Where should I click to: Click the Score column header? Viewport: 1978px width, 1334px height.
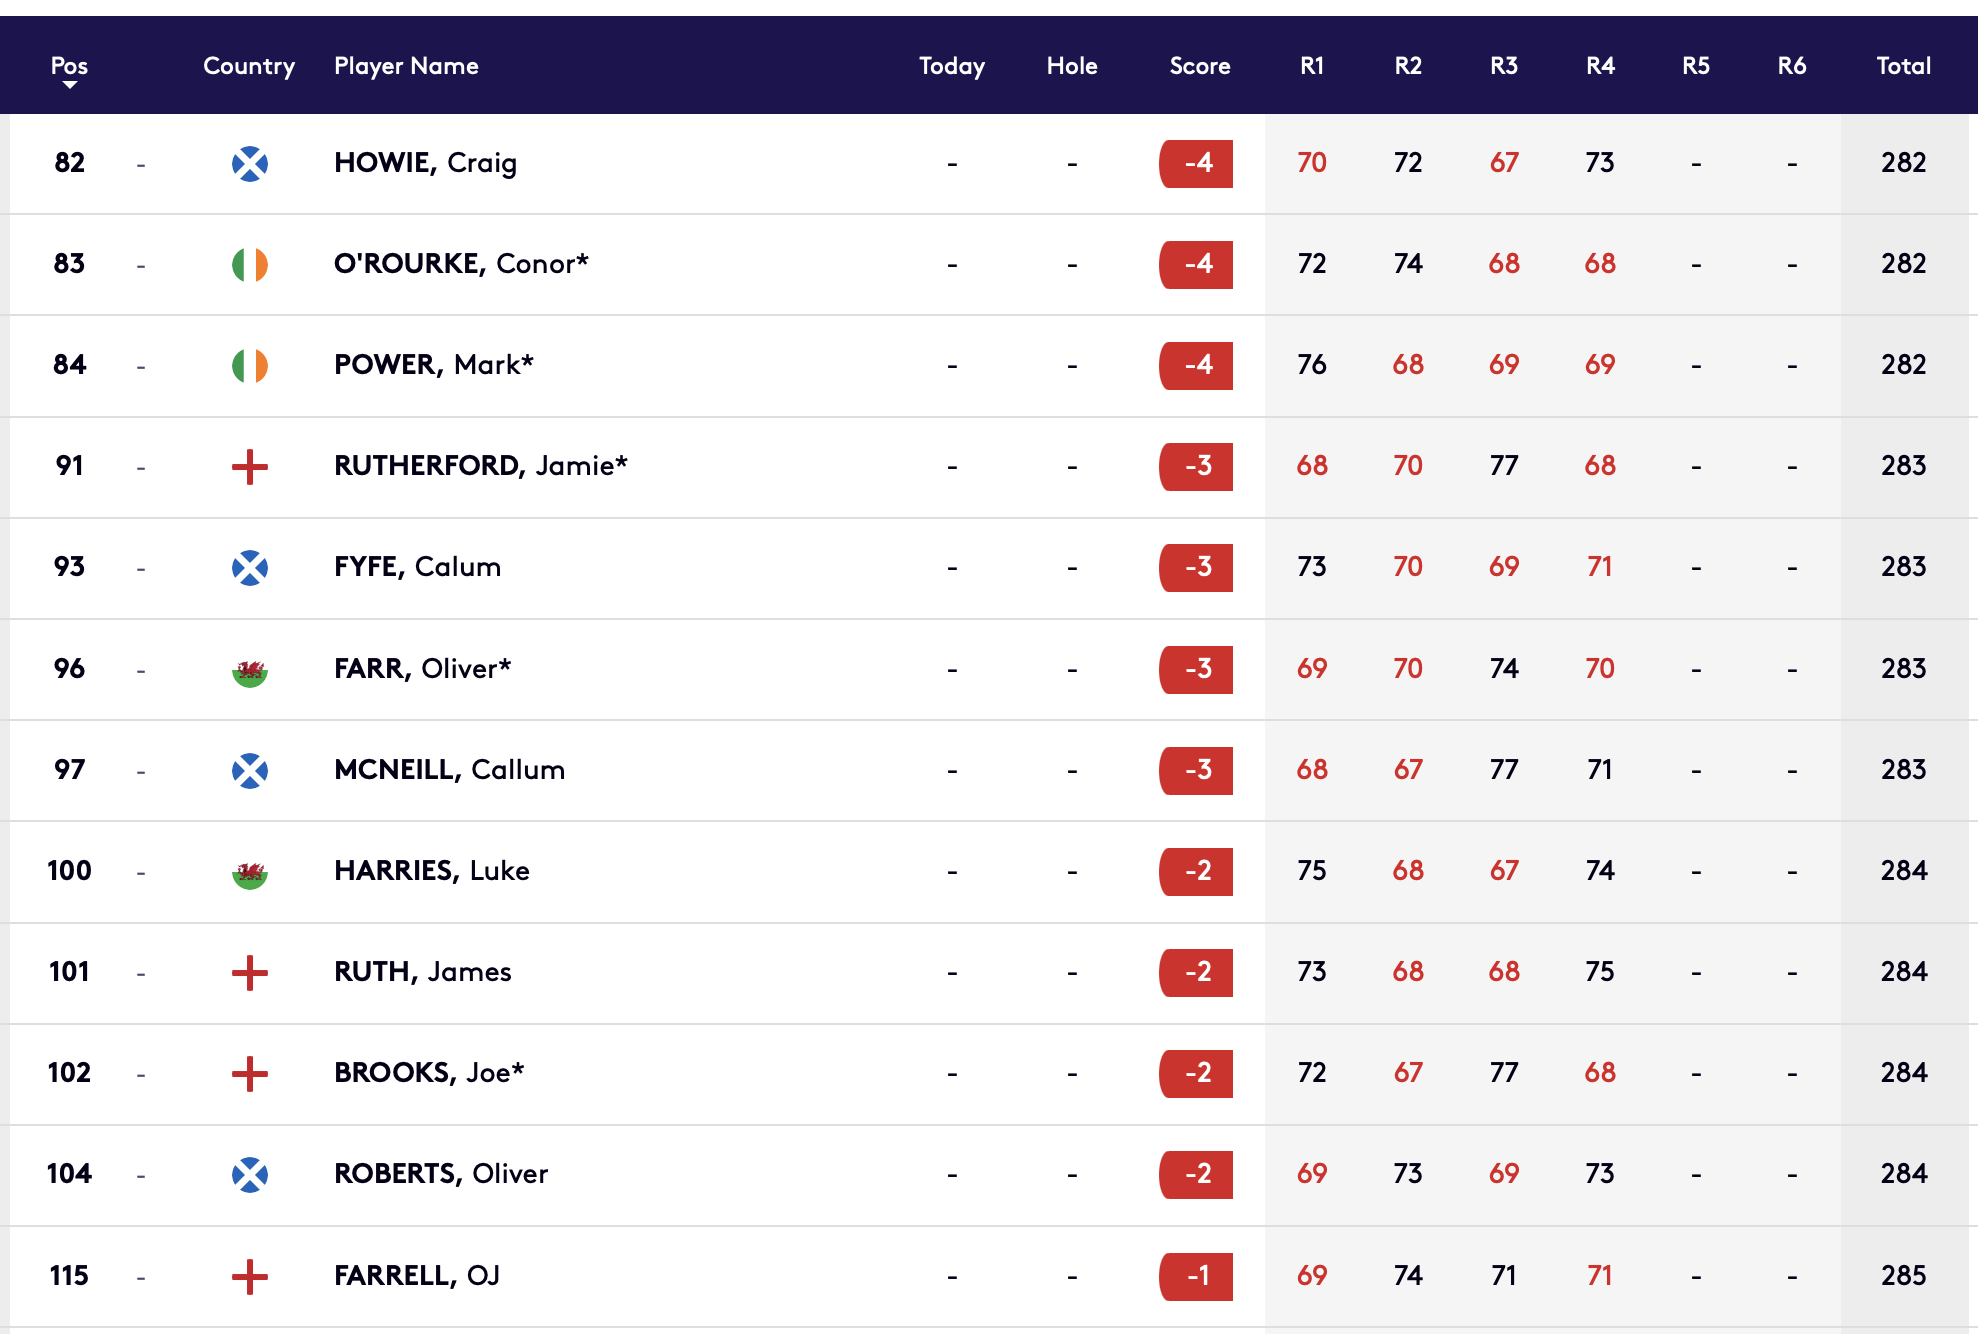point(1199,66)
